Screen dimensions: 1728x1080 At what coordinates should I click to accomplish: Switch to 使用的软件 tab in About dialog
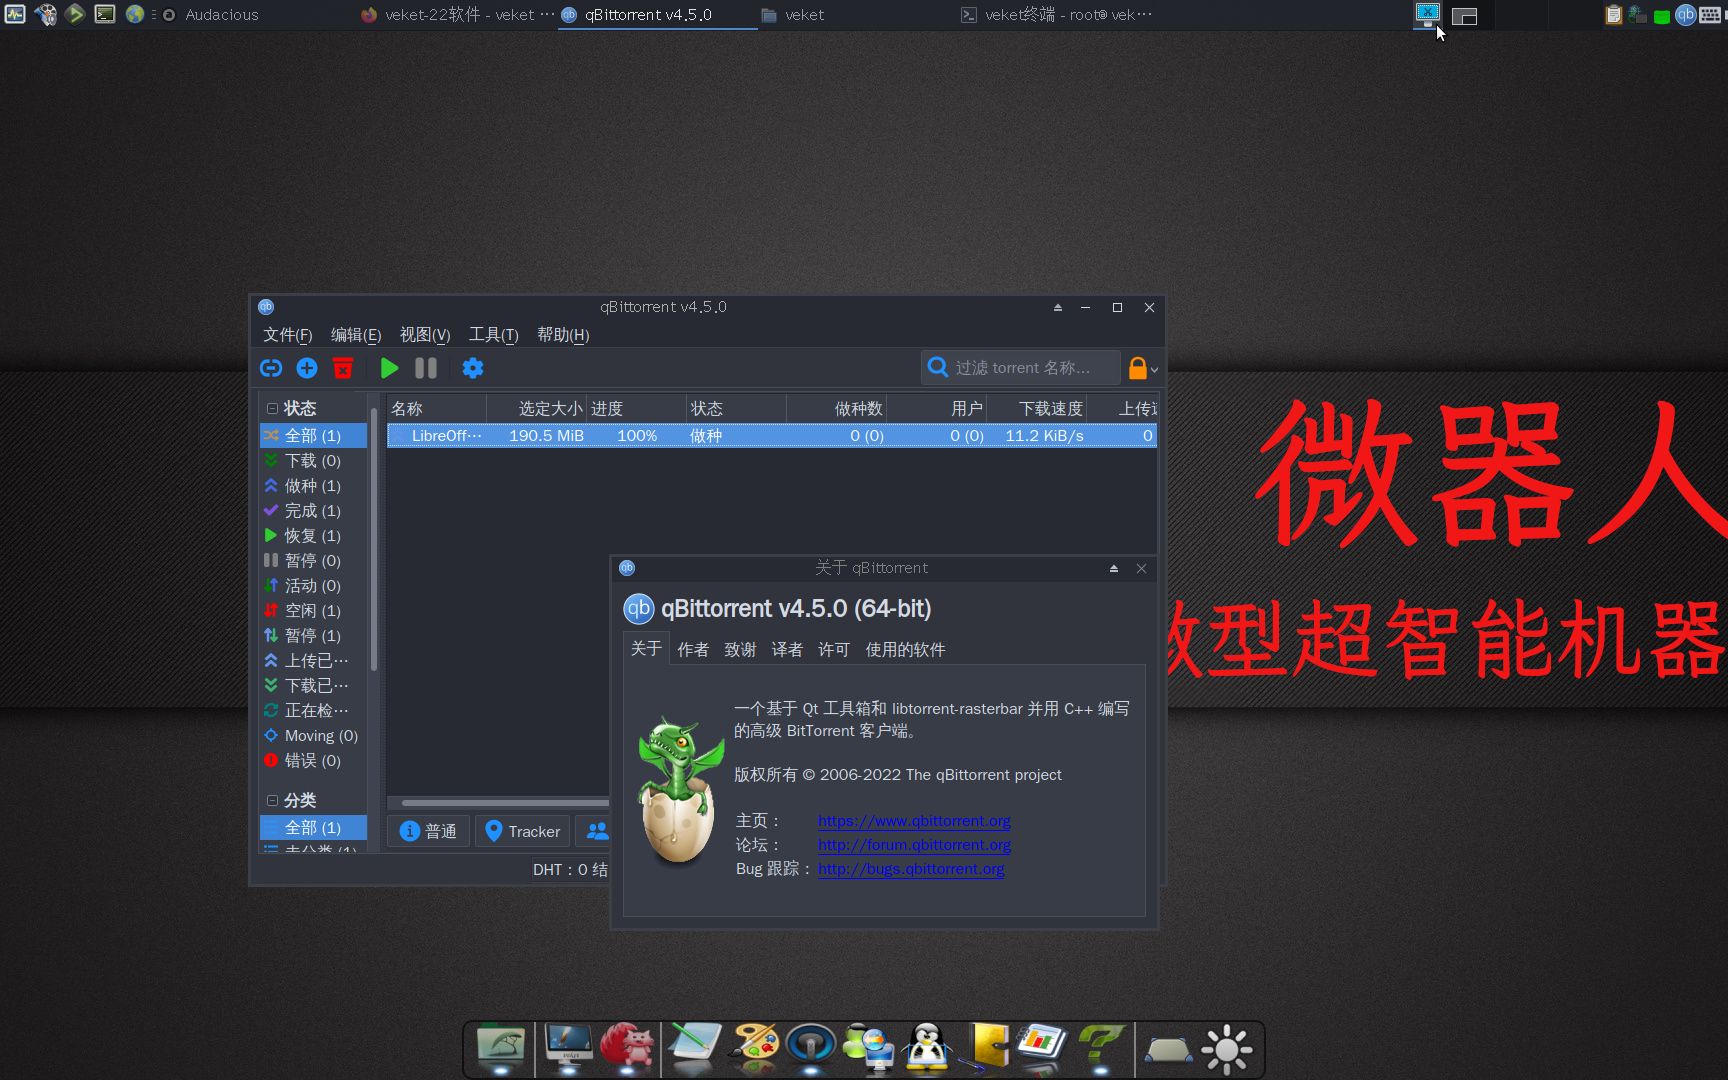(x=905, y=650)
